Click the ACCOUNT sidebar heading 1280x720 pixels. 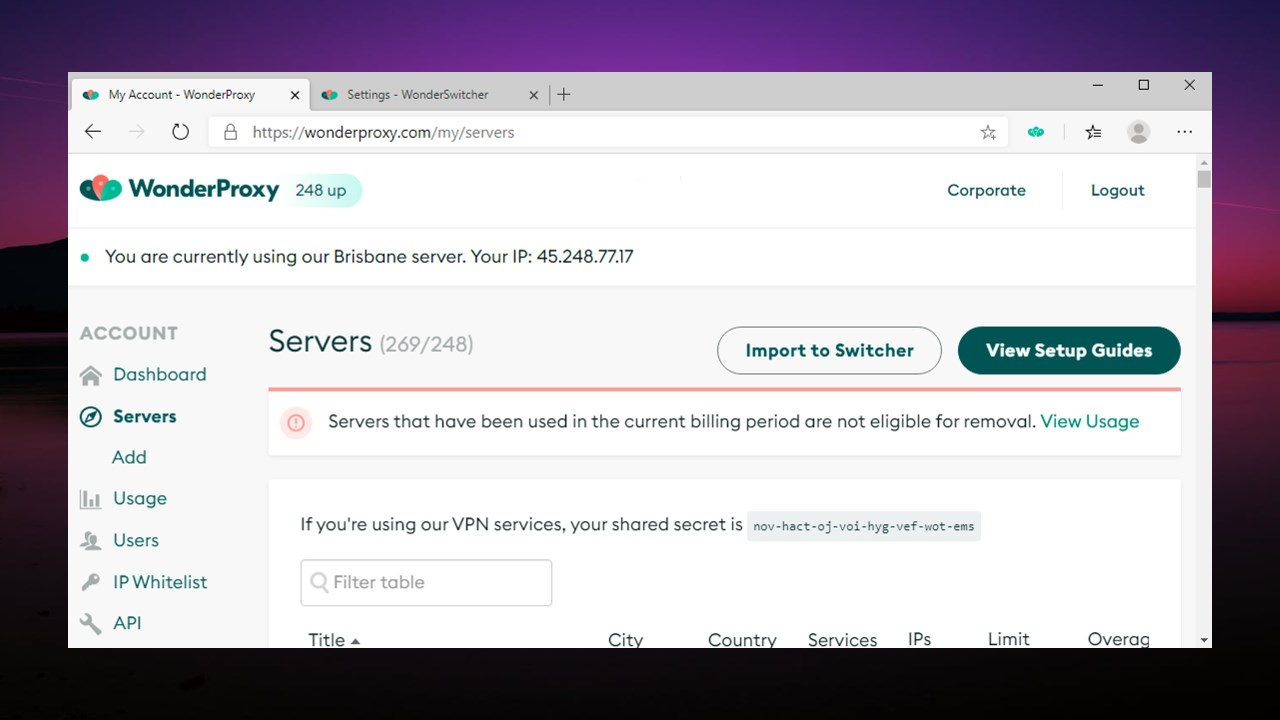tap(129, 333)
